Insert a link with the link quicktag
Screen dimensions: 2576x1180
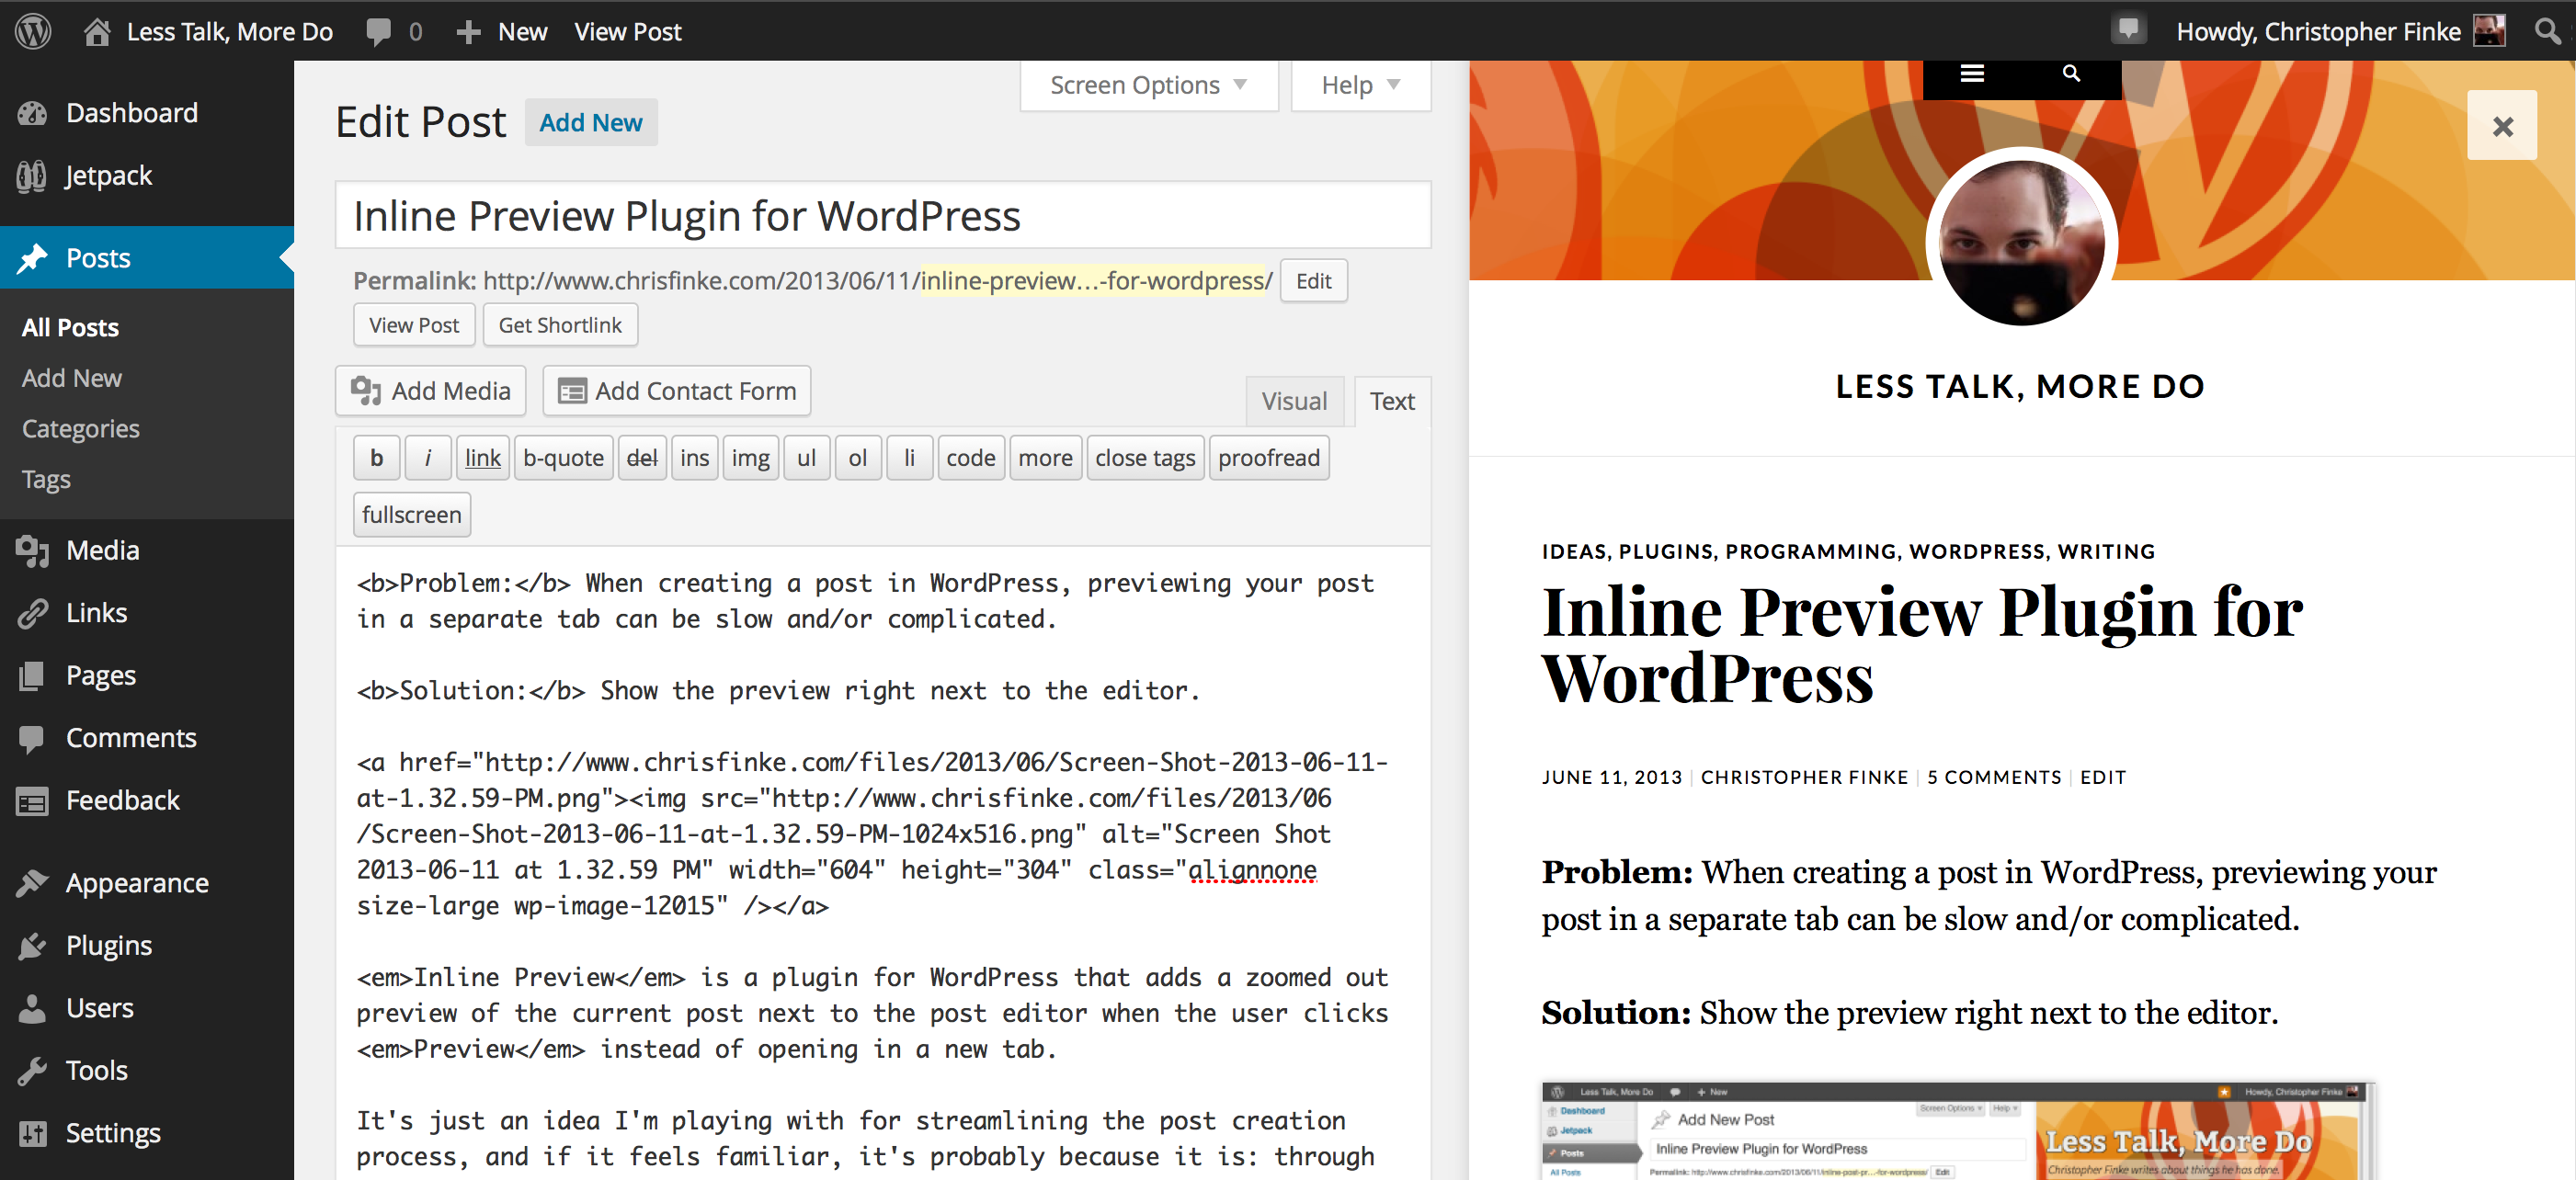click(x=483, y=458)
